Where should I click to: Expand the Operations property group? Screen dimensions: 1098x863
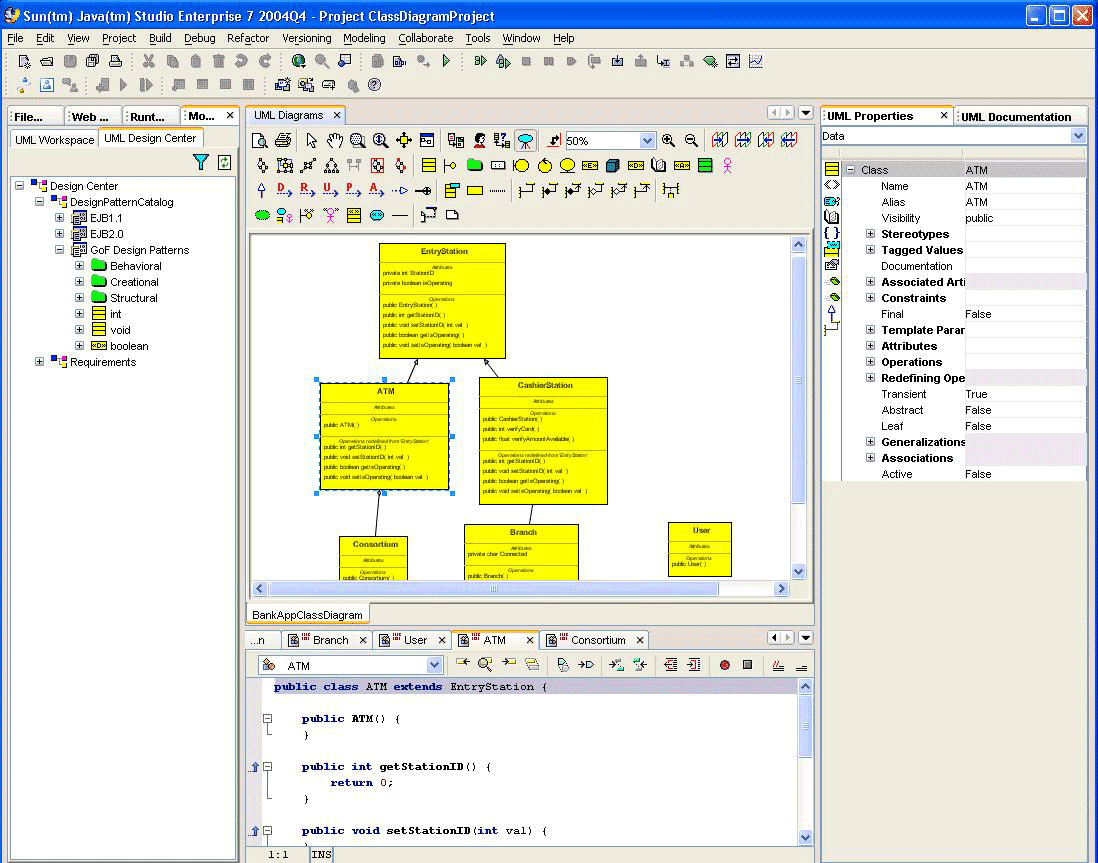tap(870, 362)
